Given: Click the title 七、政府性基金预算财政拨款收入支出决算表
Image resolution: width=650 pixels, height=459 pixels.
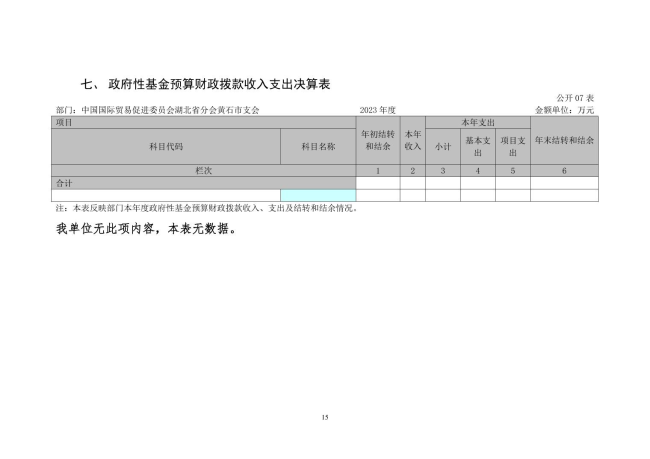Looking at the screenshot, I should (x=205, y=85).
